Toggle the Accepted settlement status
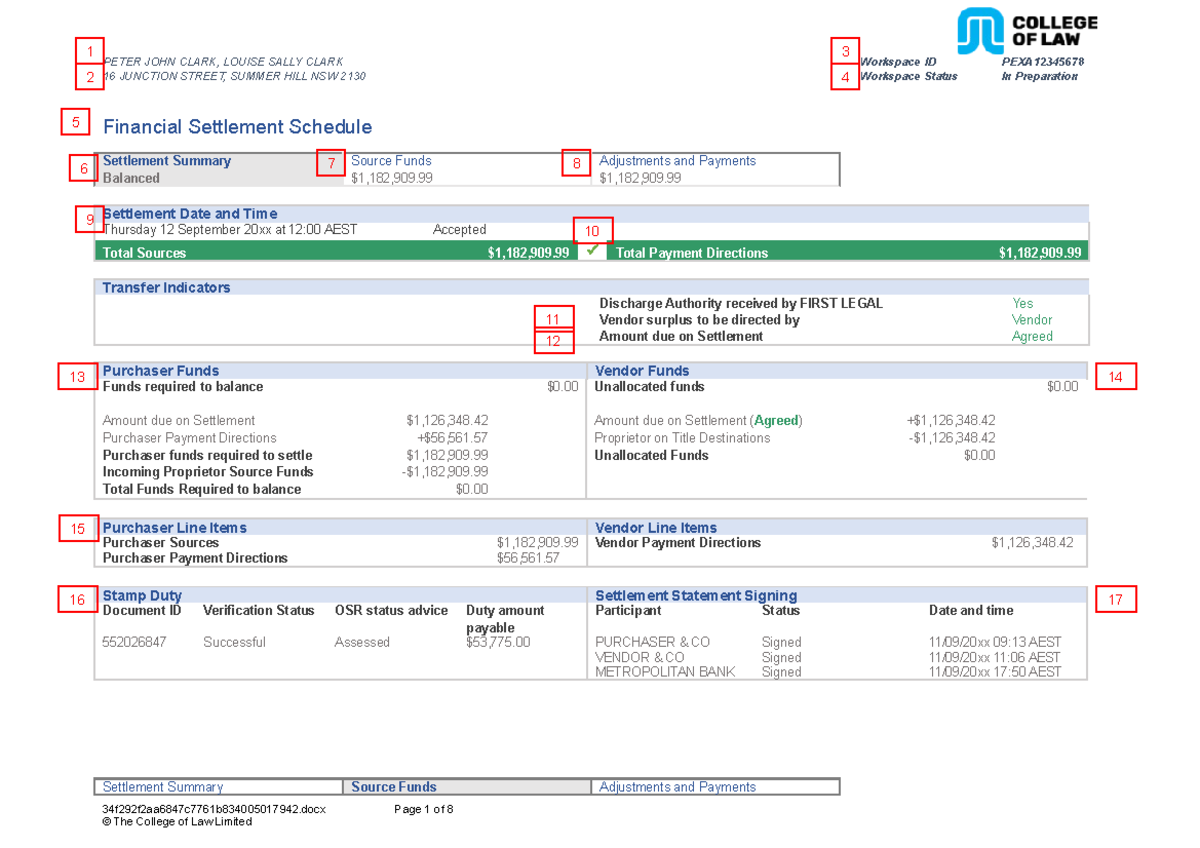 [460, 229]
